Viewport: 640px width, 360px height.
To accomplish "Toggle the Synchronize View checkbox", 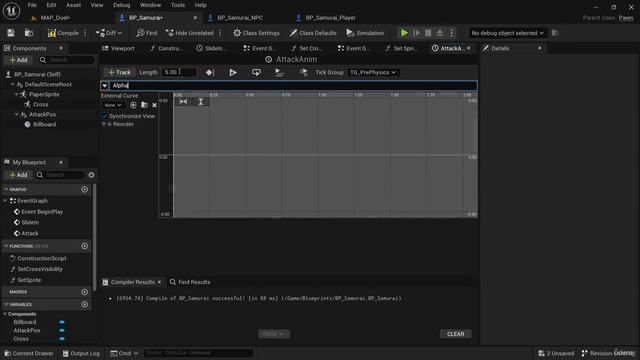I will pyautogui.click(x=104, y=116).
